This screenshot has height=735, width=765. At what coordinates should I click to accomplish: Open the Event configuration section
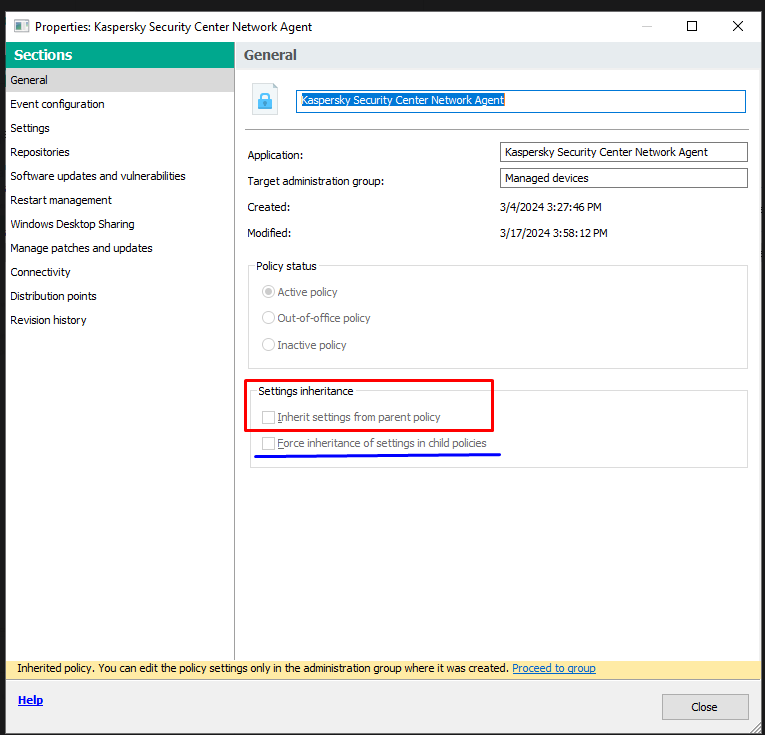(120, 104)
